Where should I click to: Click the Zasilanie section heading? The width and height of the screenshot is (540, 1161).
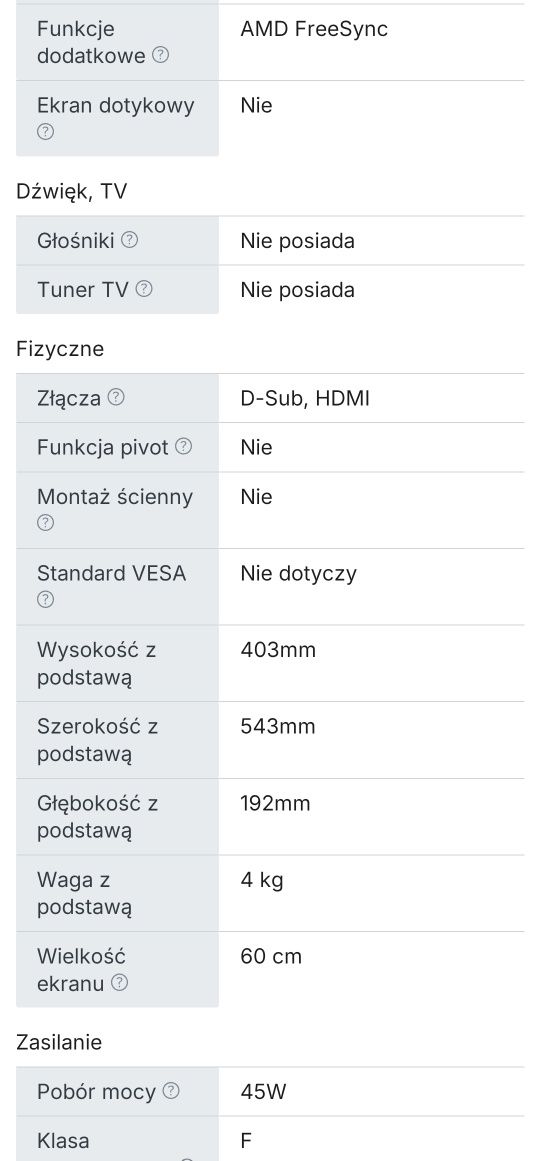pos(59,1043)
